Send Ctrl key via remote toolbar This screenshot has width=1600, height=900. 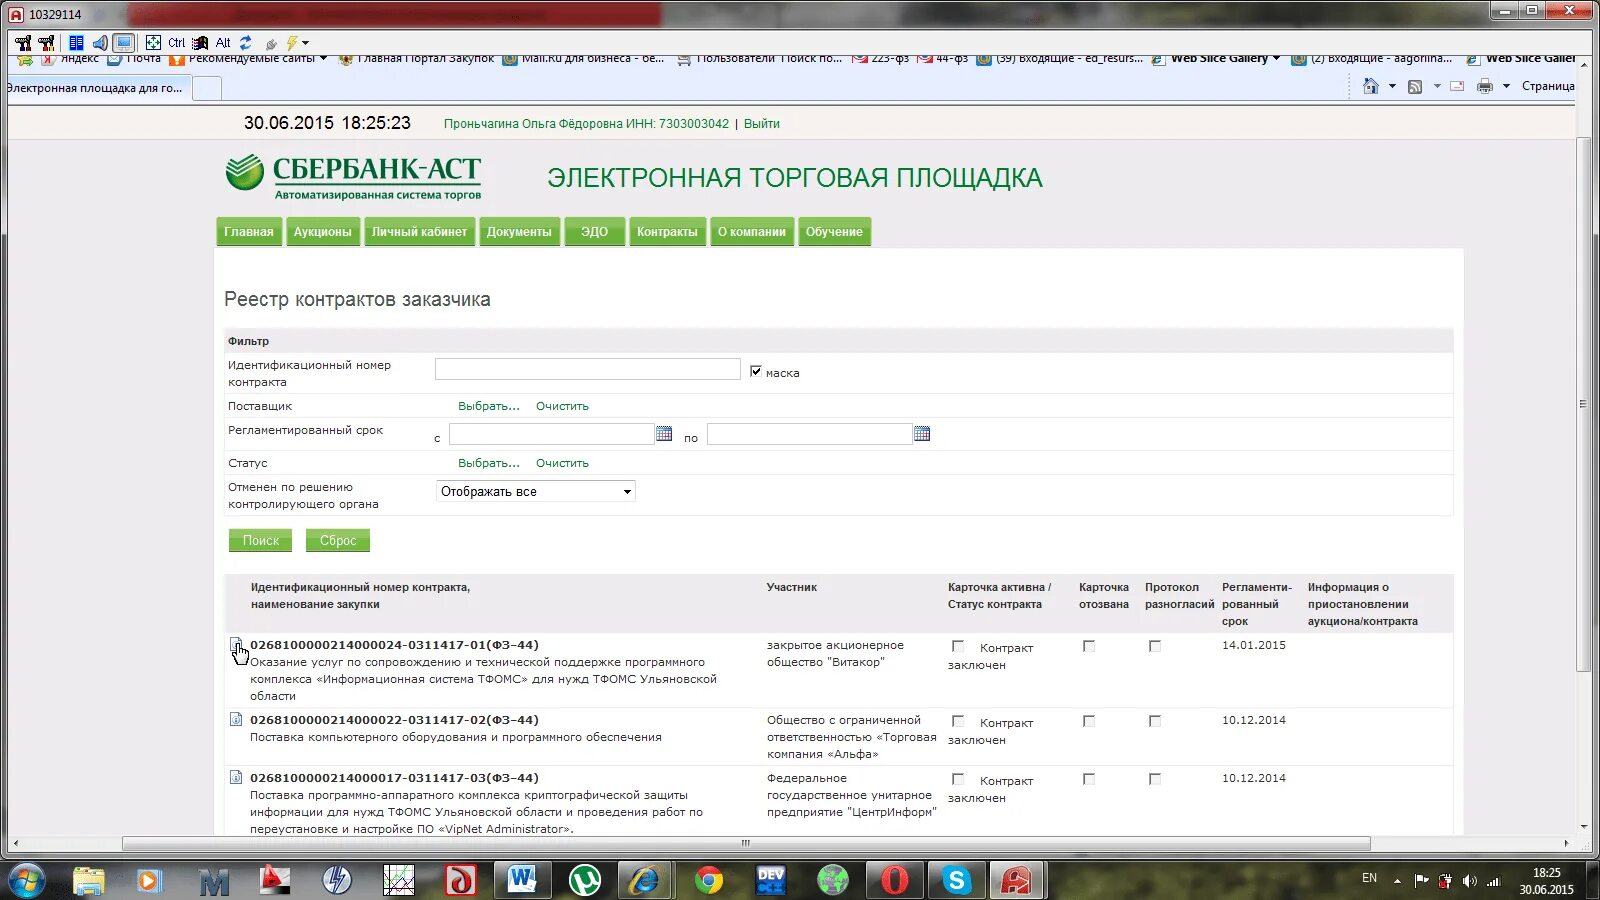176,43
